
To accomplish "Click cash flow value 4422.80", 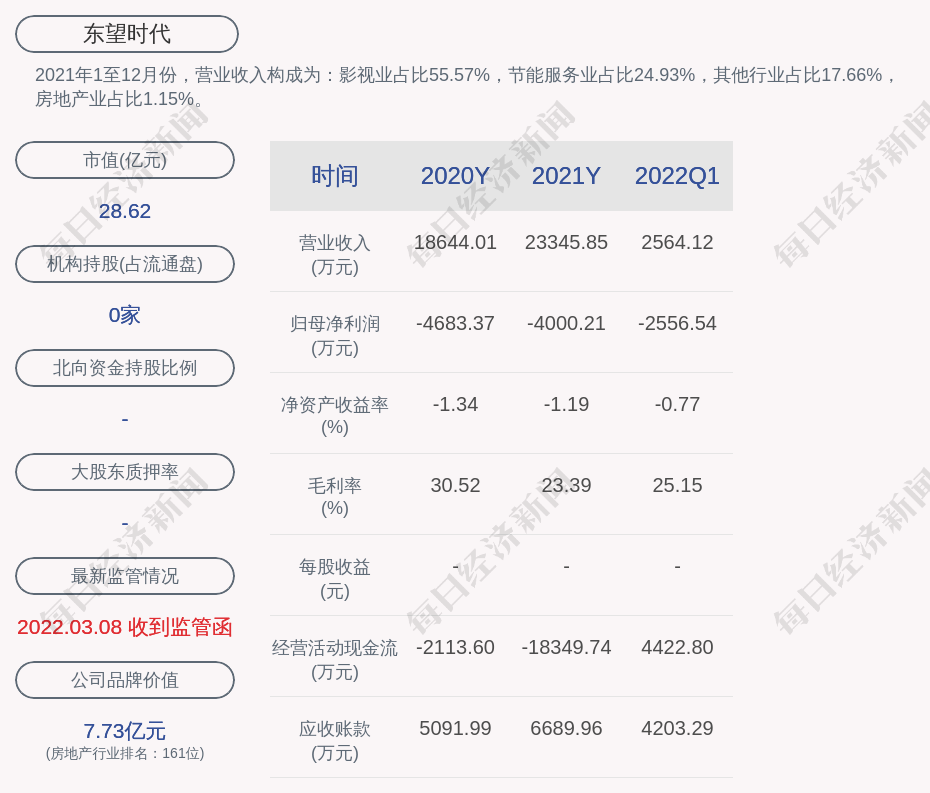I will 677,647.
